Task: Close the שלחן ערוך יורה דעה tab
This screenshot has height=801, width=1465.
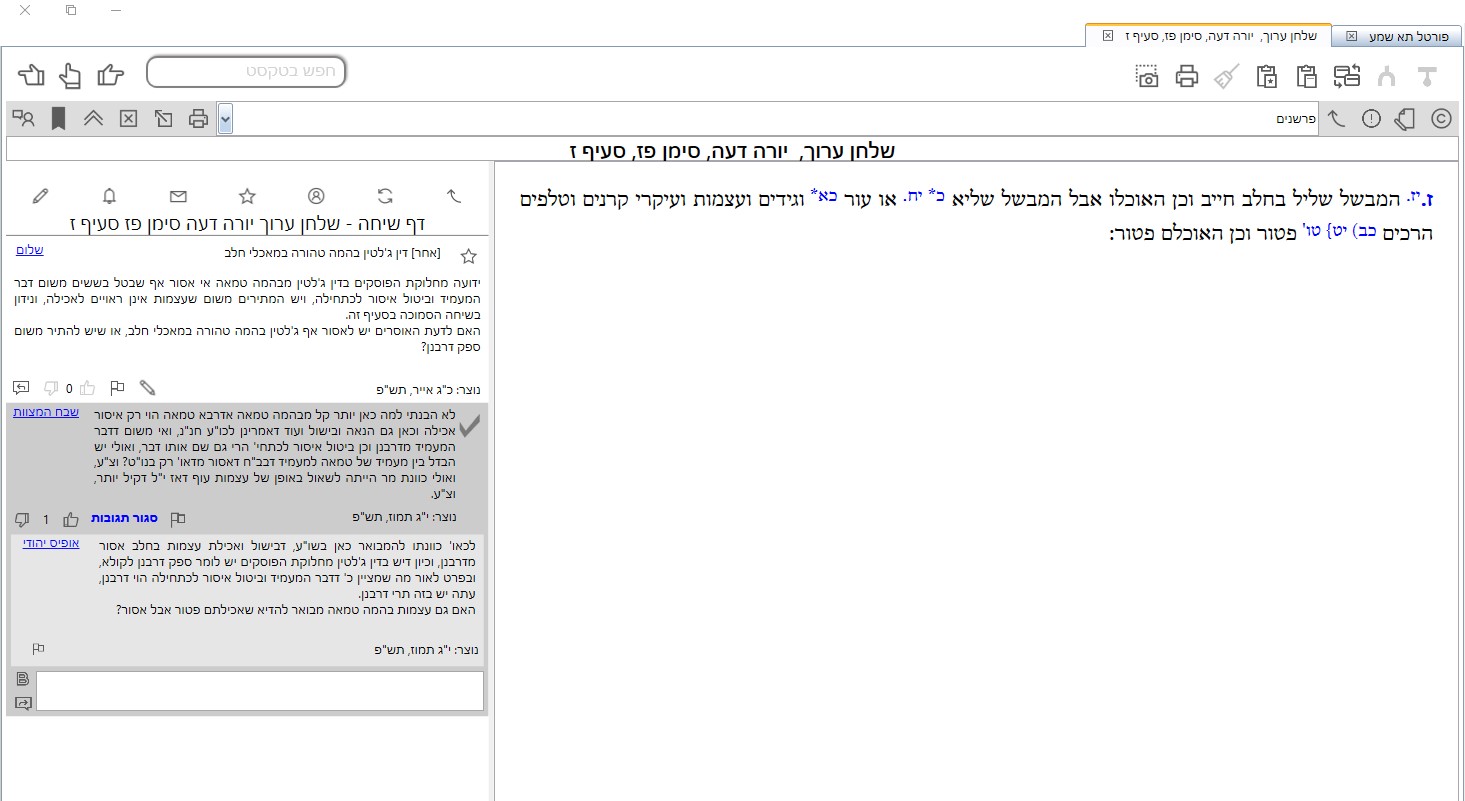Action: (1107, 36)
